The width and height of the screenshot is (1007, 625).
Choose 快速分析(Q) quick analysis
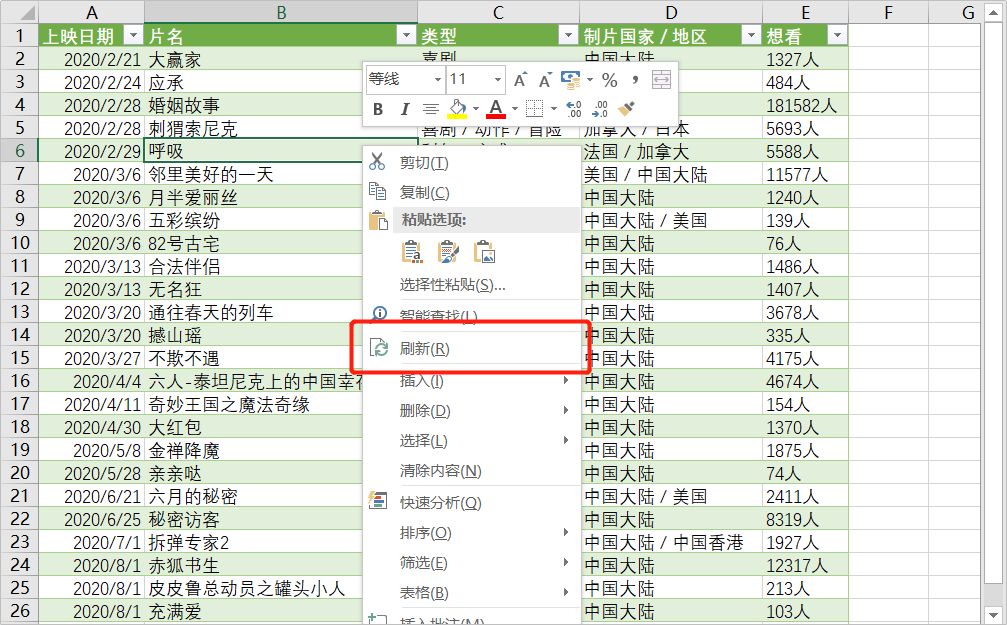point(470,502)
